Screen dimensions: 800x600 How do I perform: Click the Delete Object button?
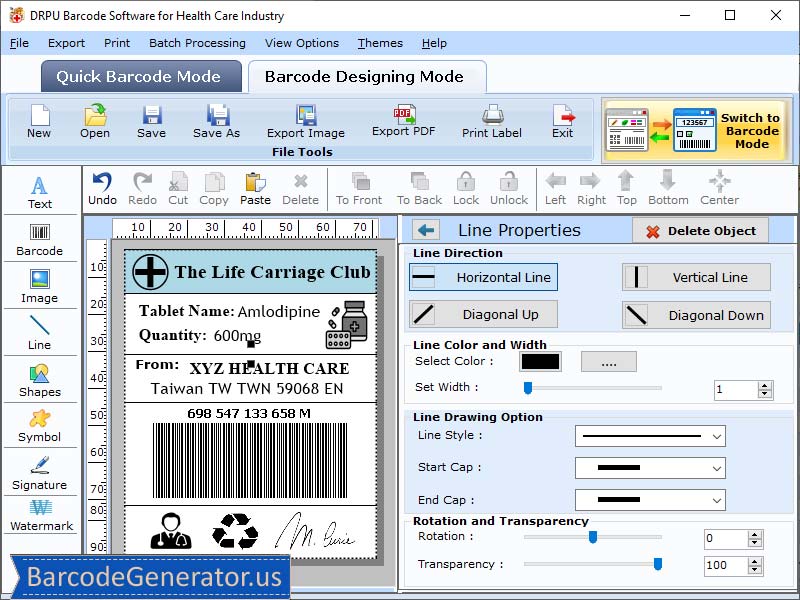700,230
